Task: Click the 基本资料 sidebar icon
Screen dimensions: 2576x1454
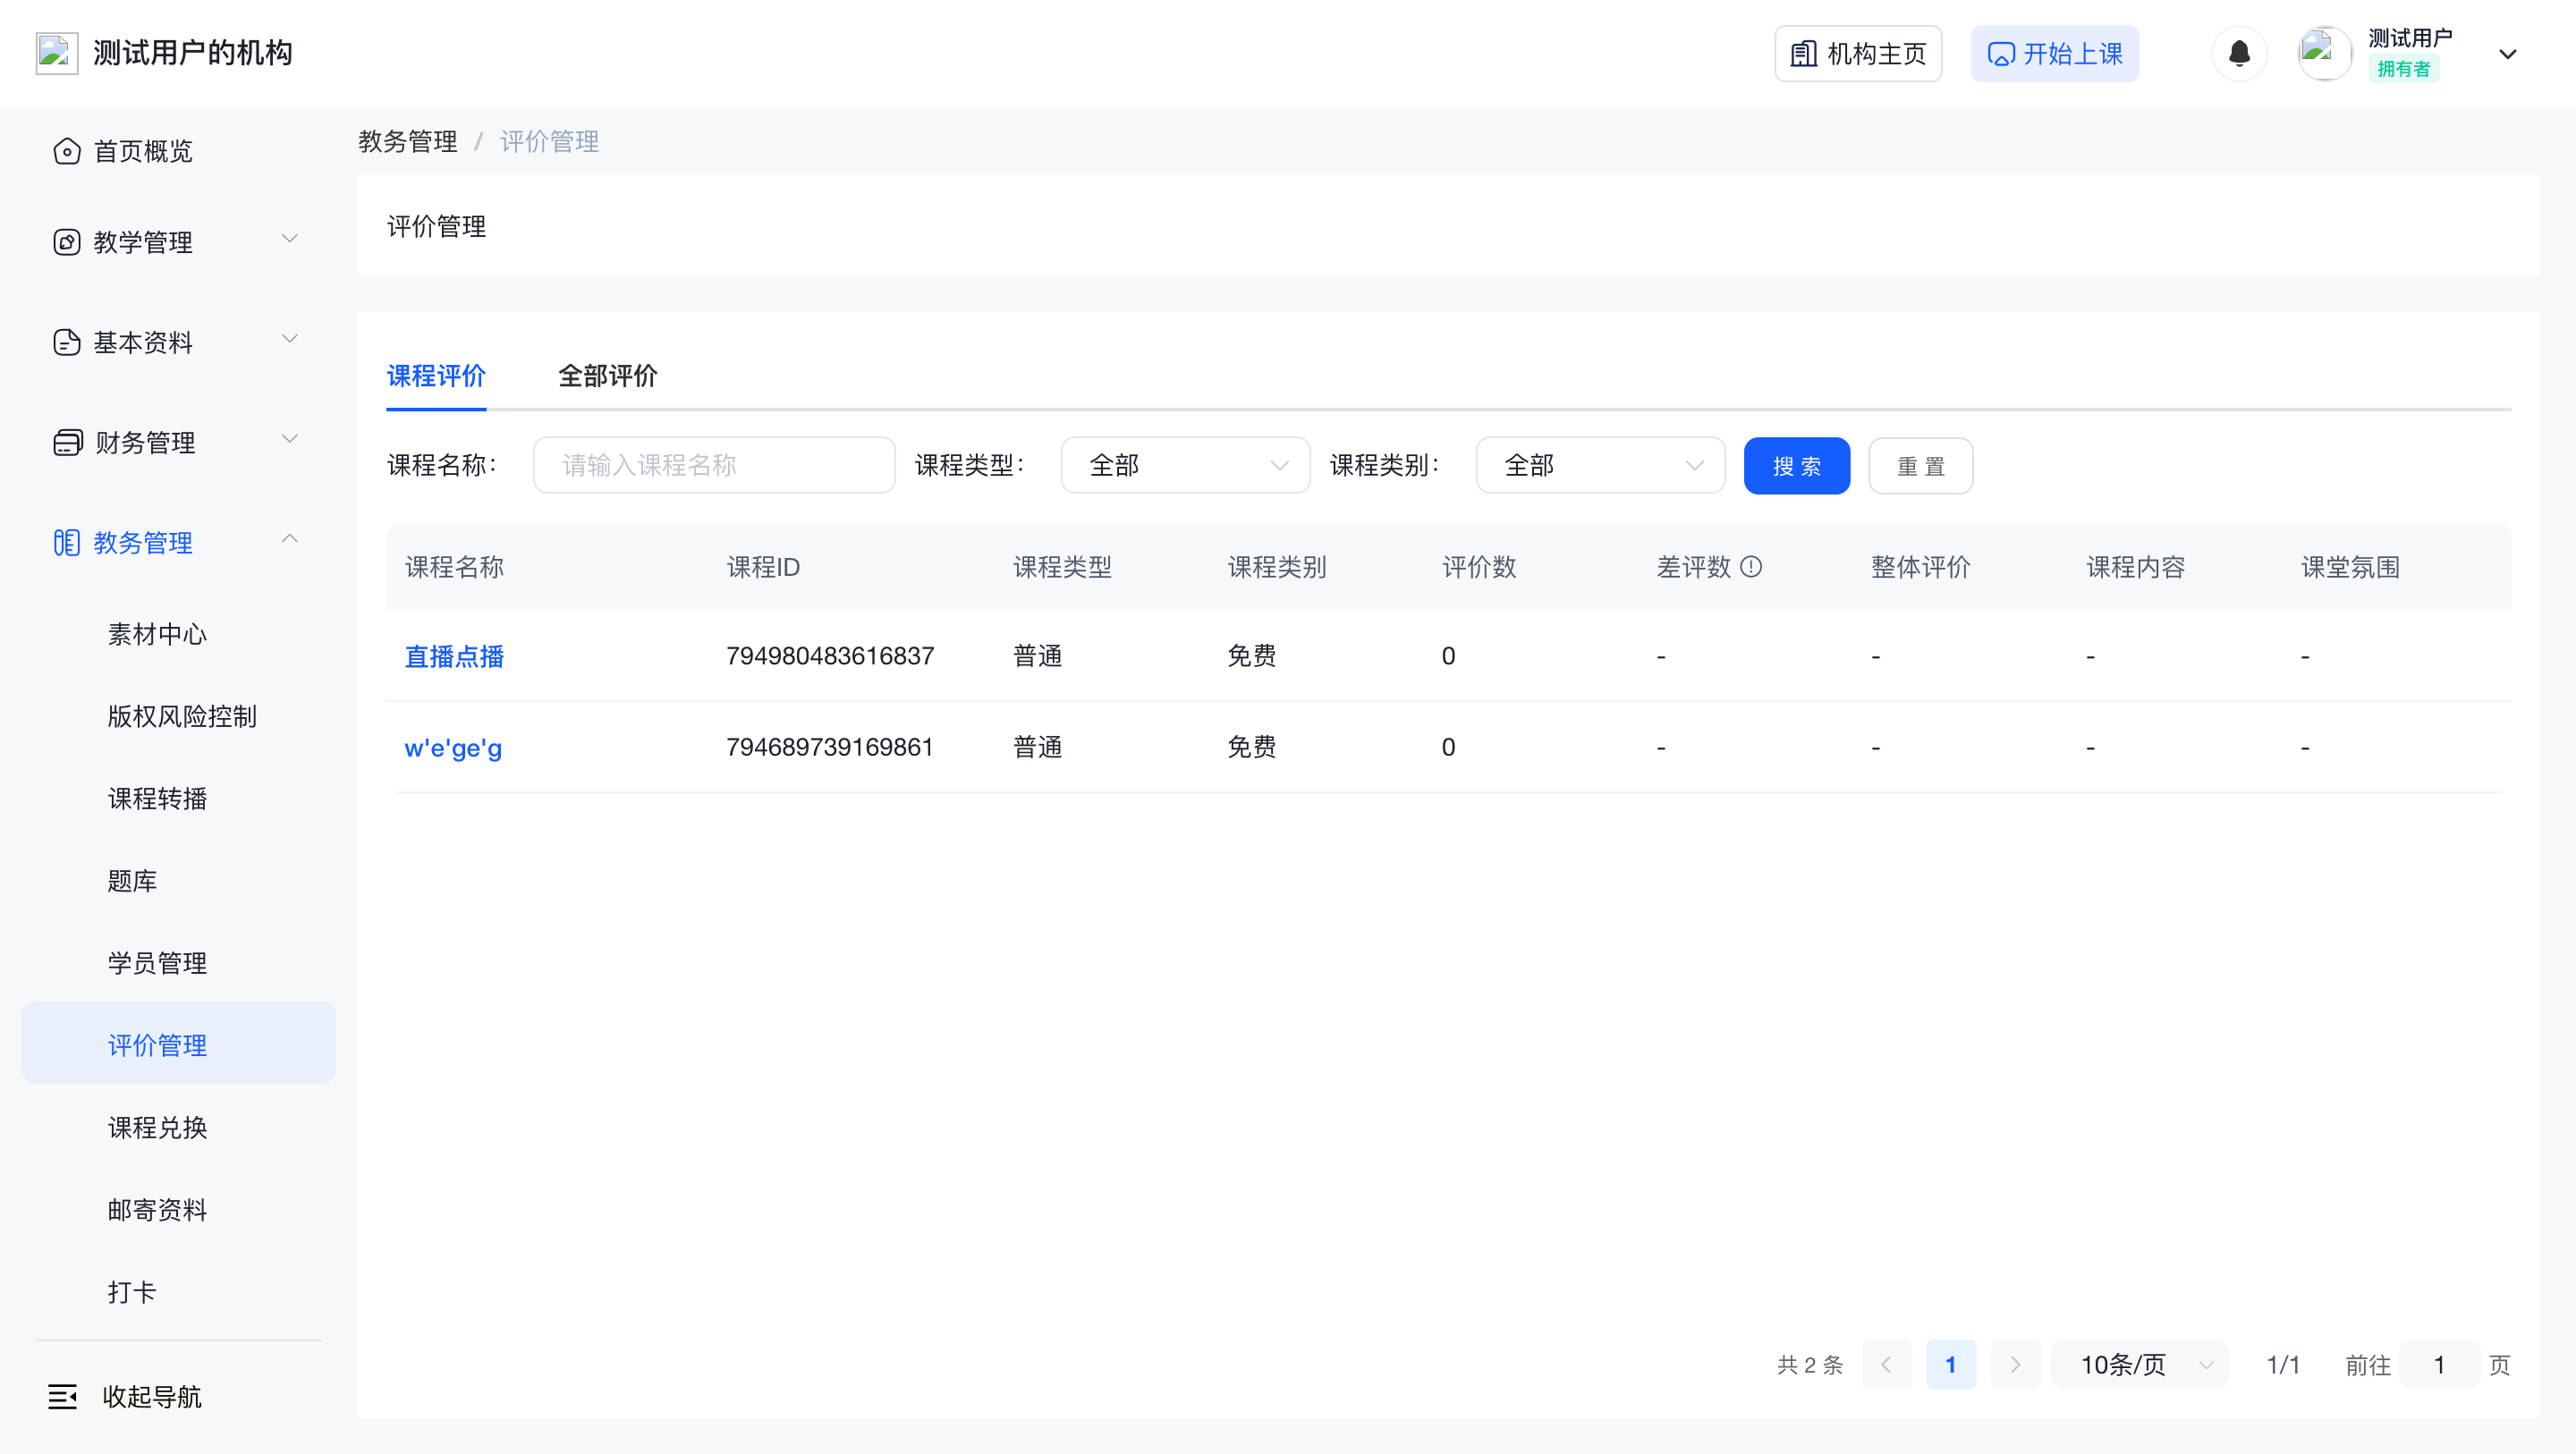Action: tap(67, 342)
